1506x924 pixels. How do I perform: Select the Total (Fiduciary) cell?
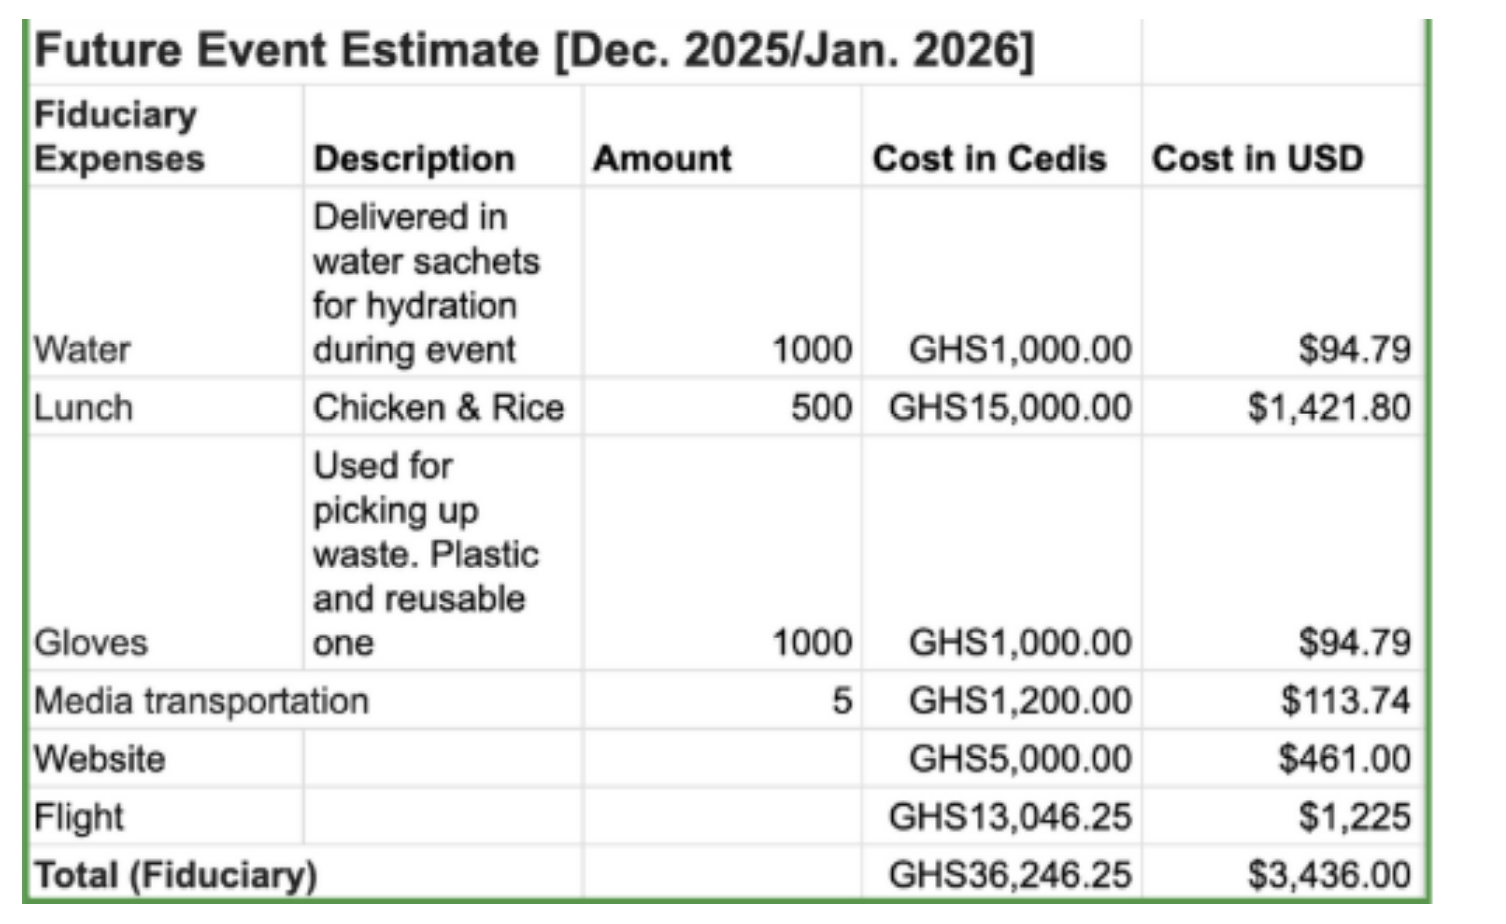(175, 875)
